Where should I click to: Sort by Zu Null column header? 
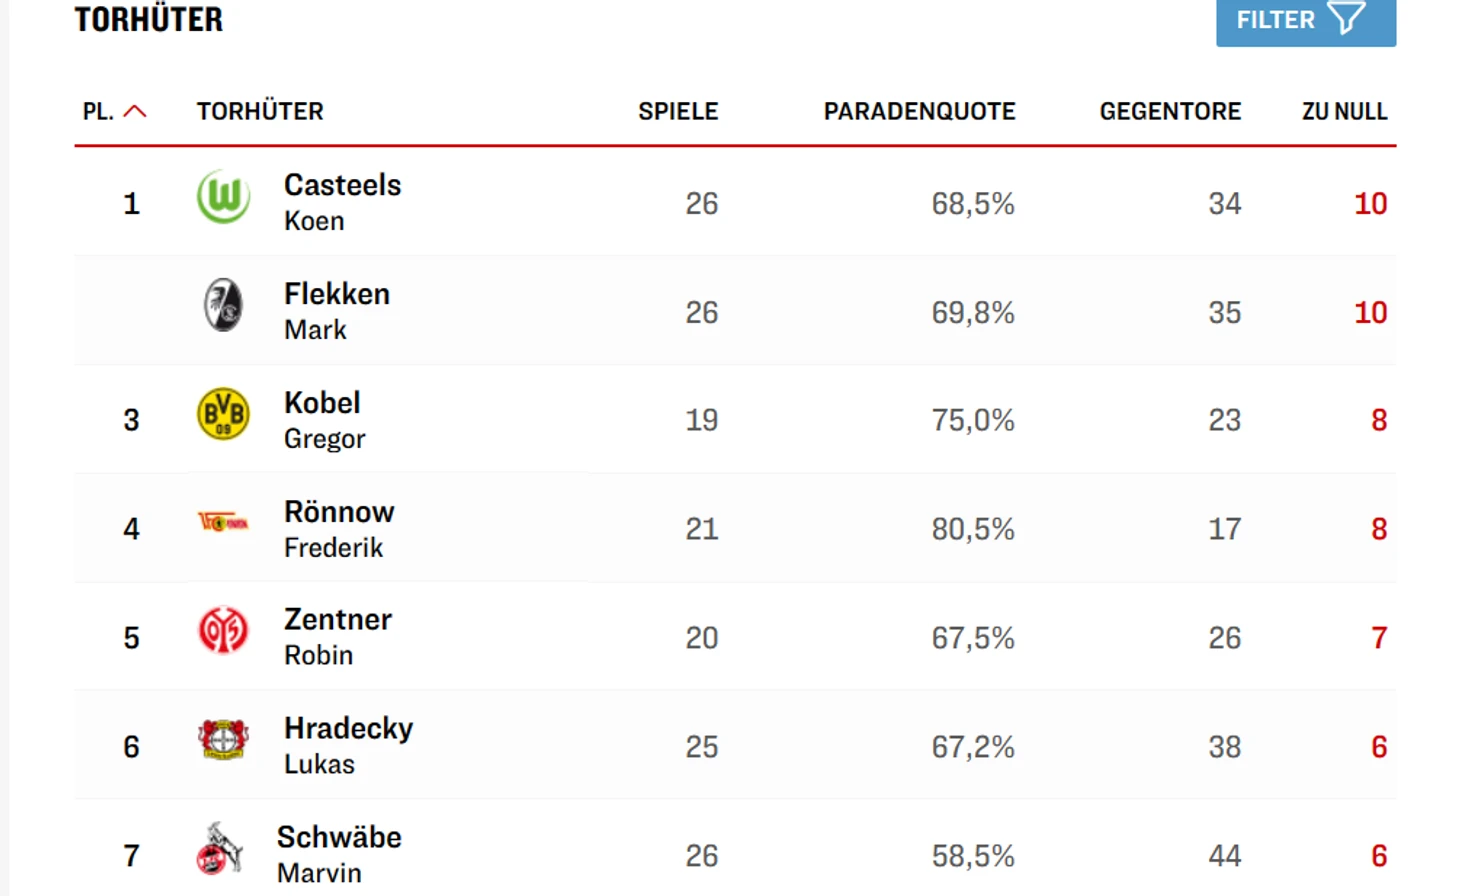1344,111
